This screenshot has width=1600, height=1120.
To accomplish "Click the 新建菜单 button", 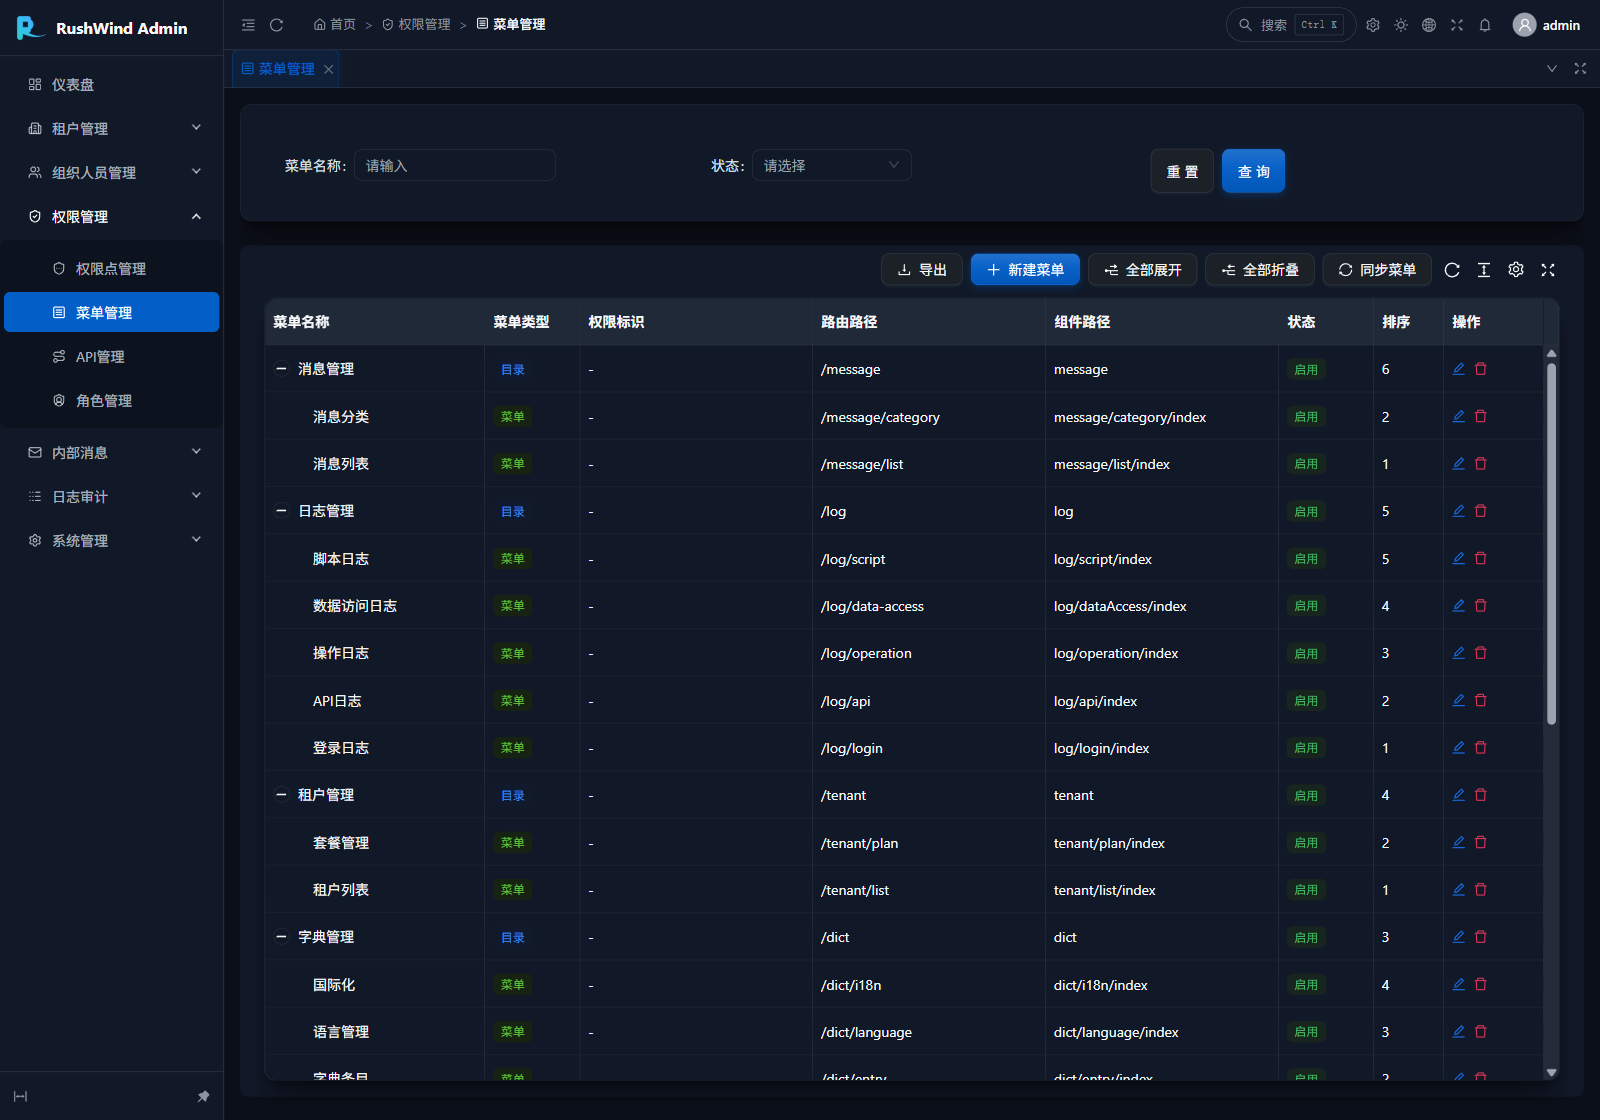I will 1025,270.
